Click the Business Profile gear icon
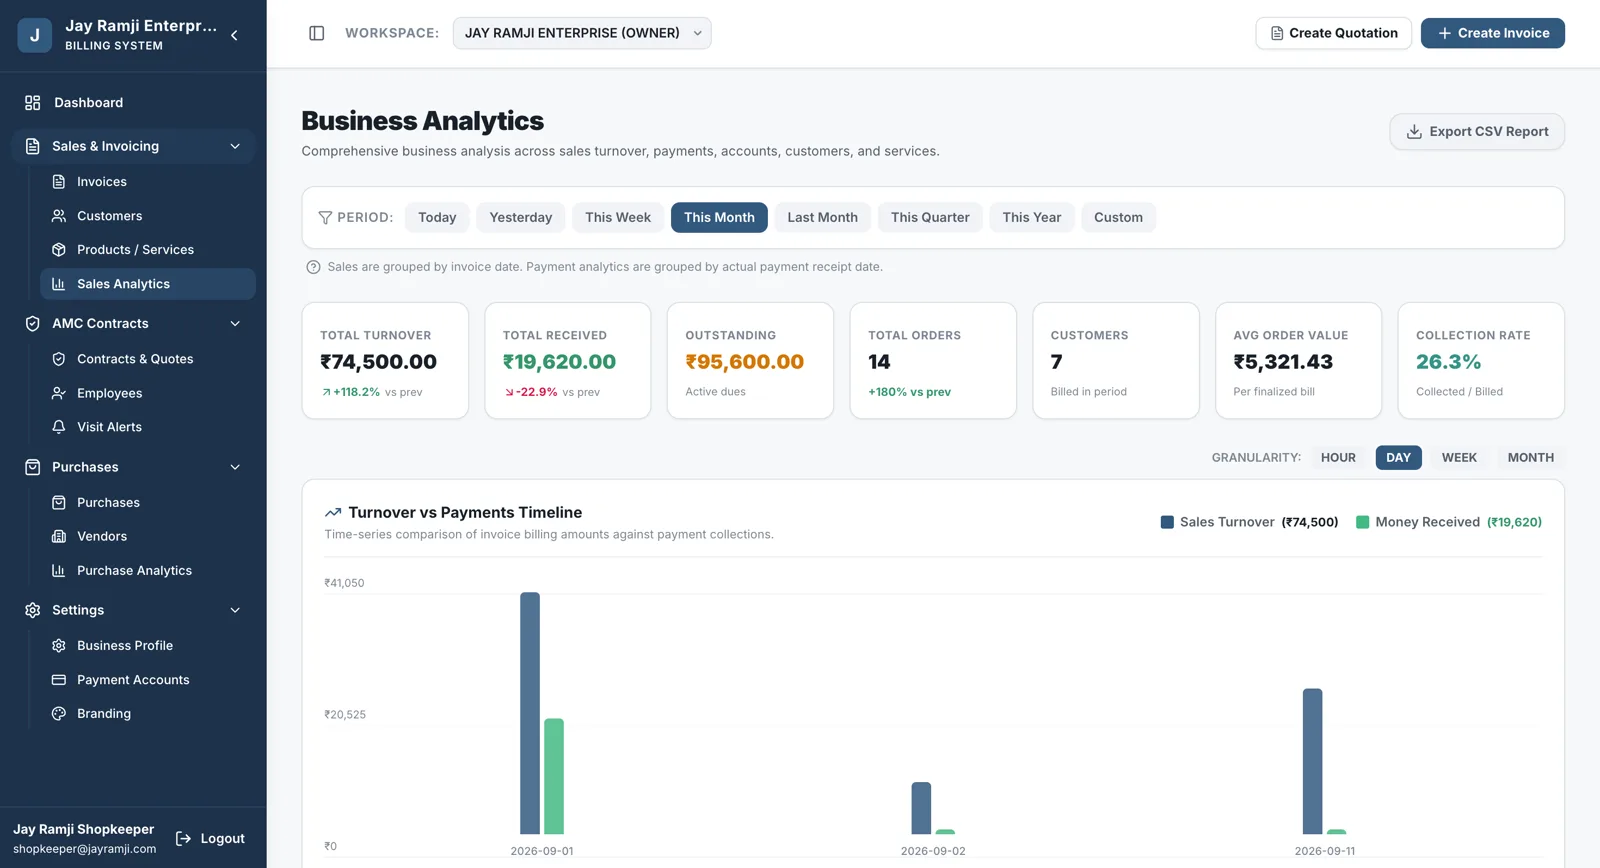Image resolution: width=1600 pixels, height=868 pixels. 59,646
